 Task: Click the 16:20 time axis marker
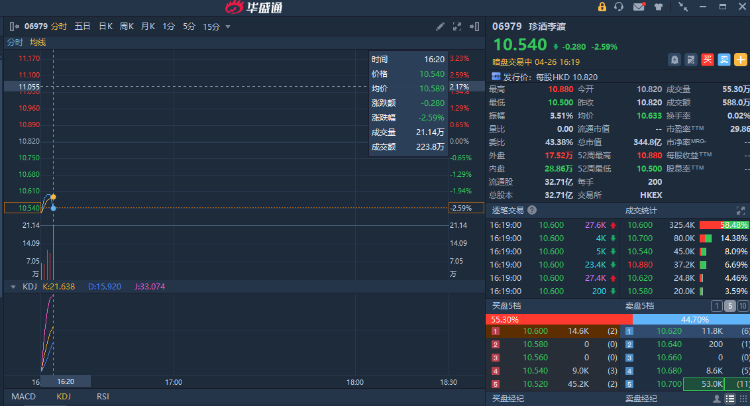pos(66,382)
